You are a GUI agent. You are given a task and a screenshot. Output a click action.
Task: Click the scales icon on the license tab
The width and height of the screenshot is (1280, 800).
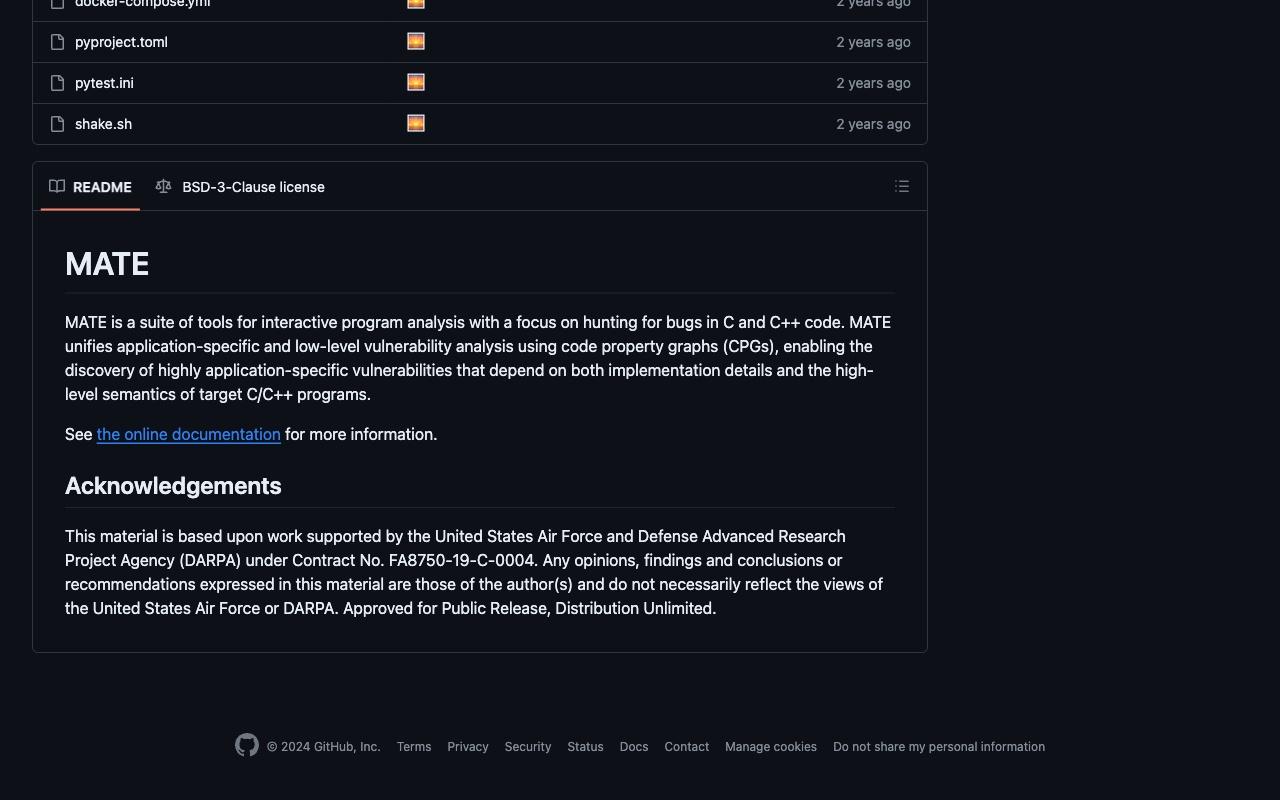164,186
